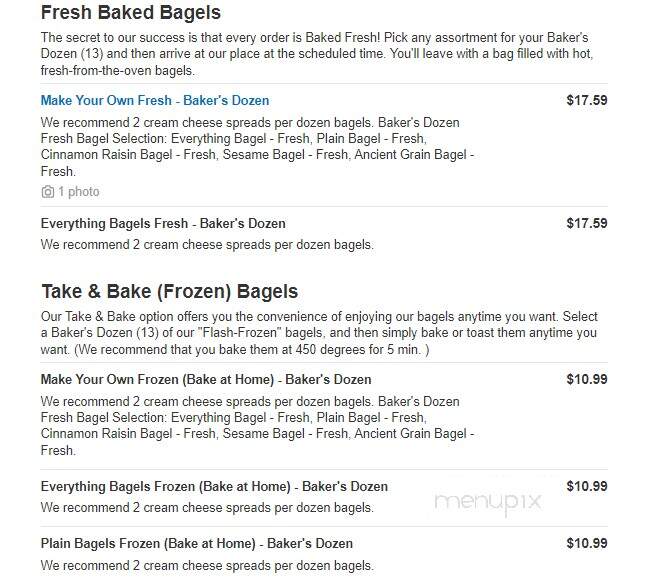Click the menupix watermark logo
This screenshot has height=584, width=667.
(x=487, y=503)
